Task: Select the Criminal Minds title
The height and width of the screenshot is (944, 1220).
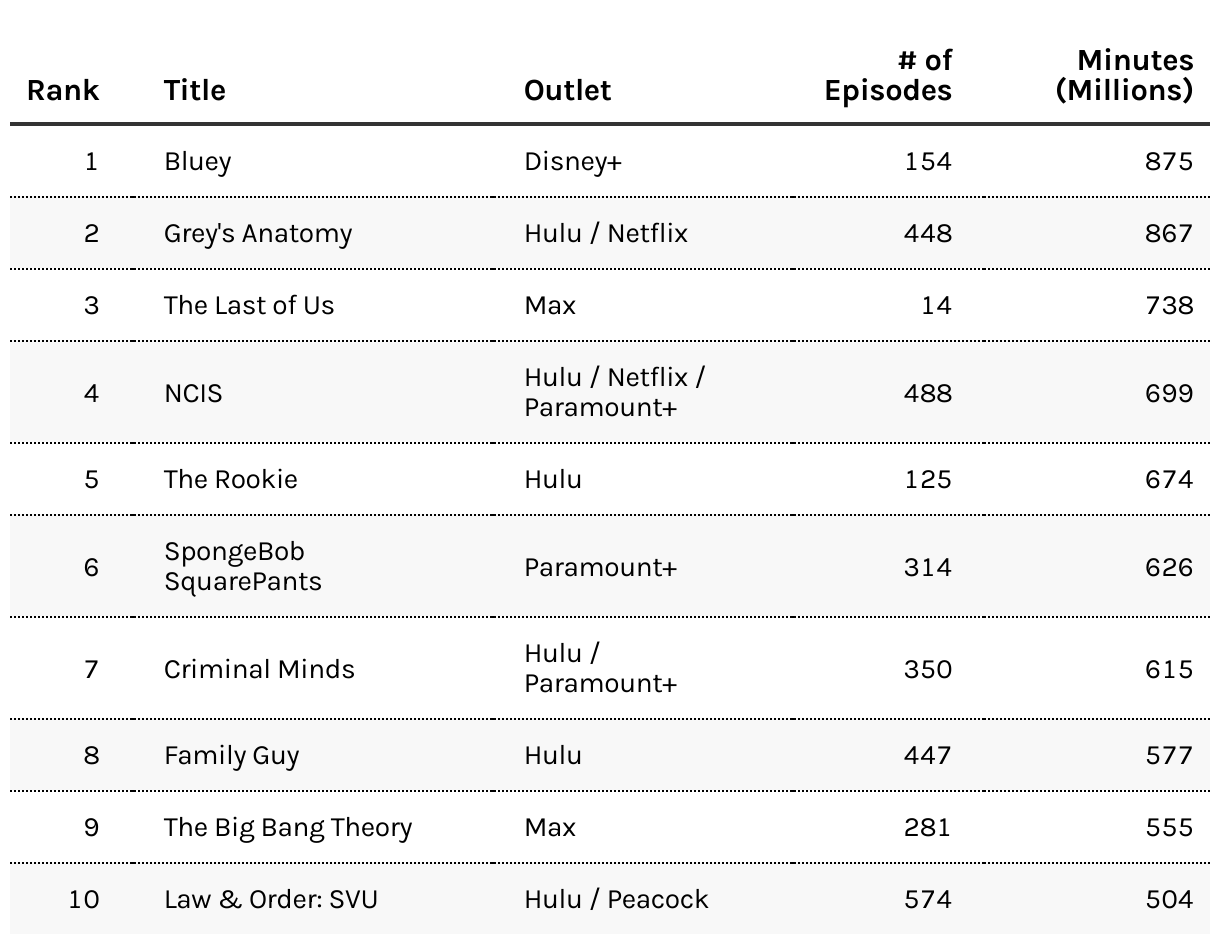Action: click(x=259, y=669)
